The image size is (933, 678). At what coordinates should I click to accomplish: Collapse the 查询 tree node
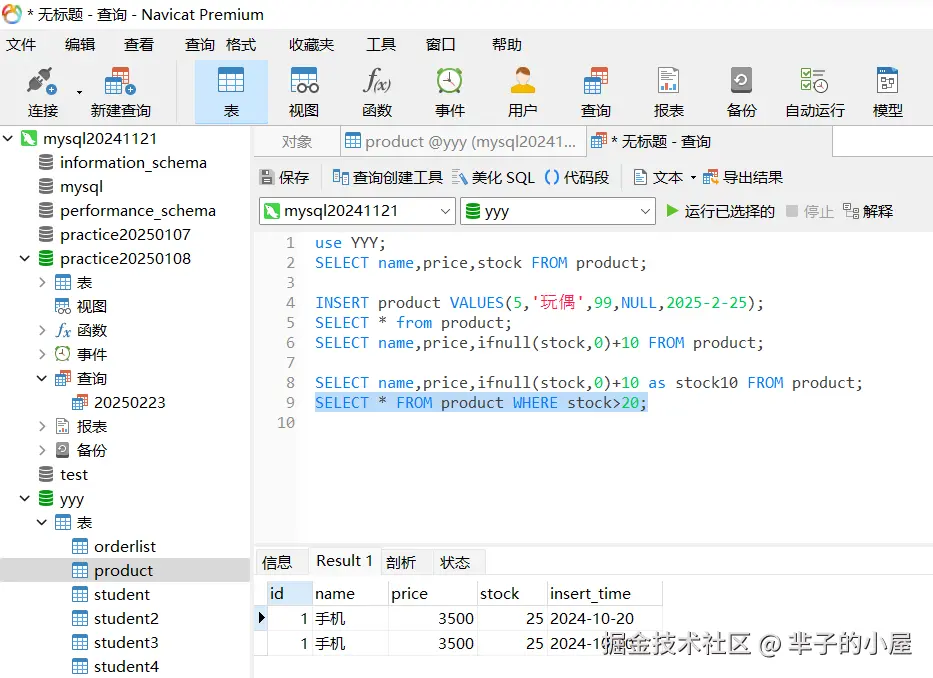(x=42, y=378)
